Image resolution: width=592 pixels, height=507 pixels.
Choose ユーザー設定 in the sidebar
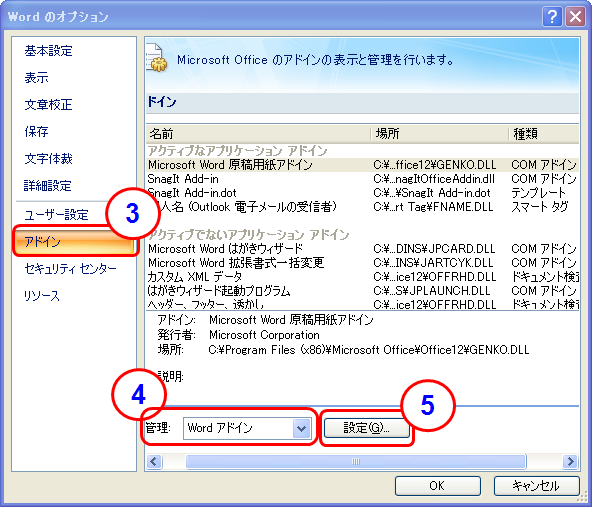56,215
